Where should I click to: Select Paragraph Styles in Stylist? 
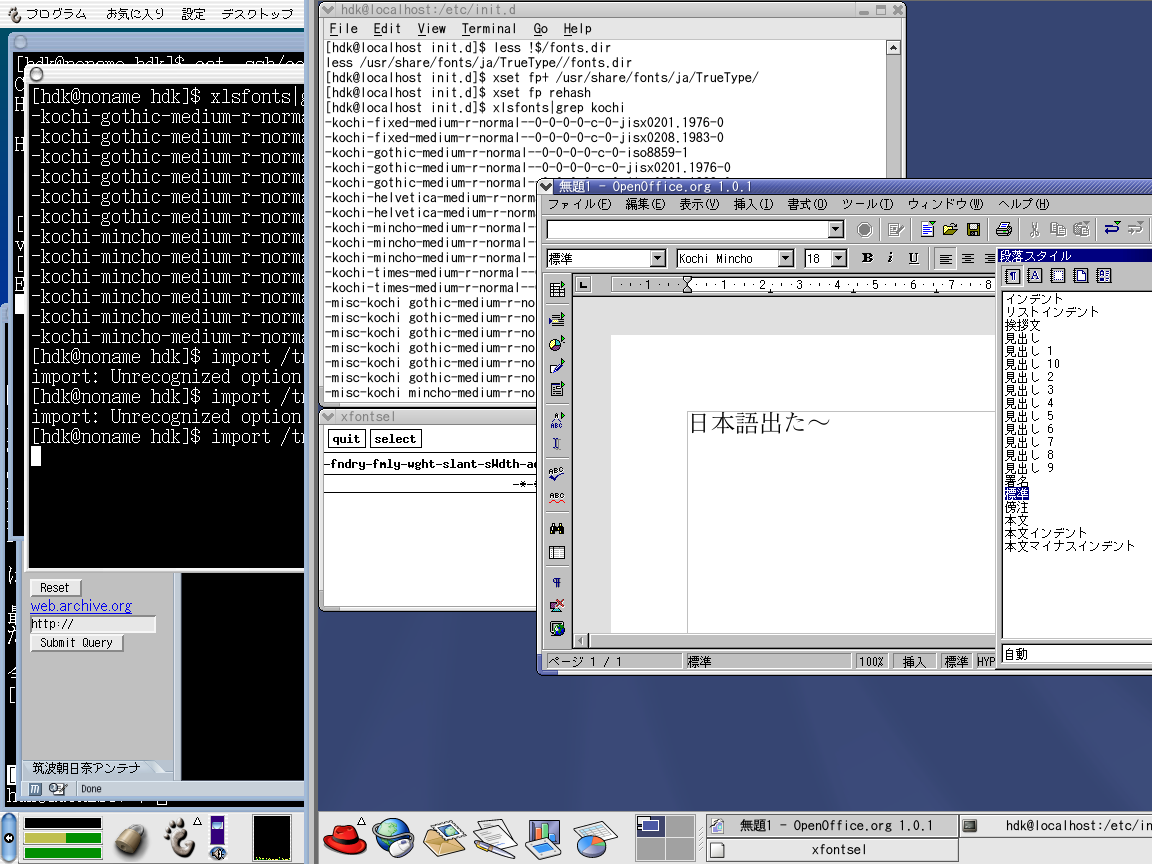pyautogui.click(x=1012, y=276)
